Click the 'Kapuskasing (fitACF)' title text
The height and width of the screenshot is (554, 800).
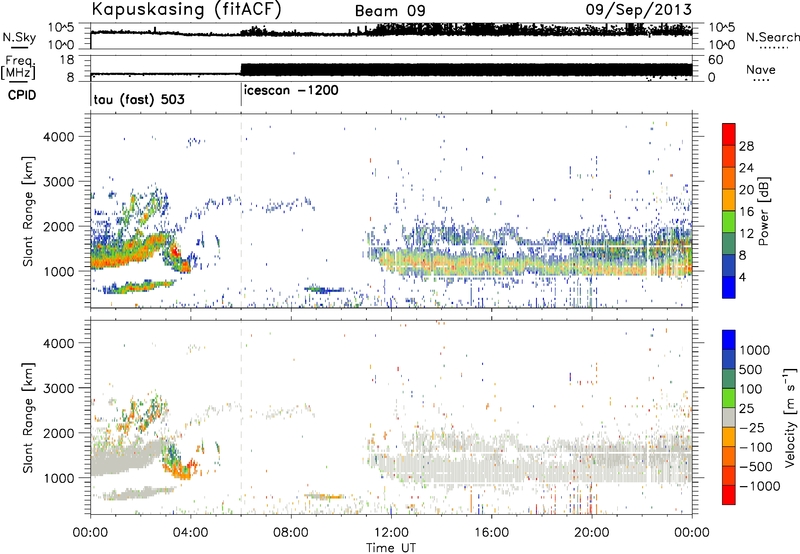[x=186, y=10]
